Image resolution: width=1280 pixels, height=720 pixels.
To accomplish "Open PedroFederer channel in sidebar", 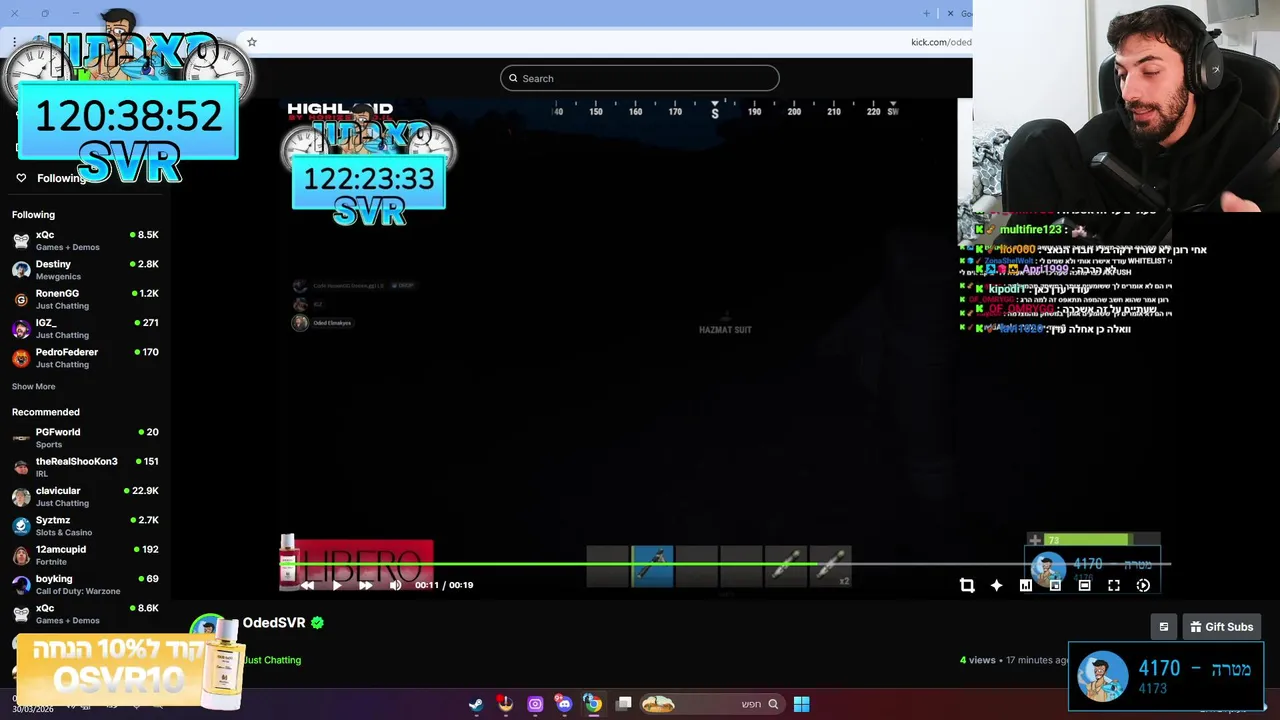I will tap(85, 357).
